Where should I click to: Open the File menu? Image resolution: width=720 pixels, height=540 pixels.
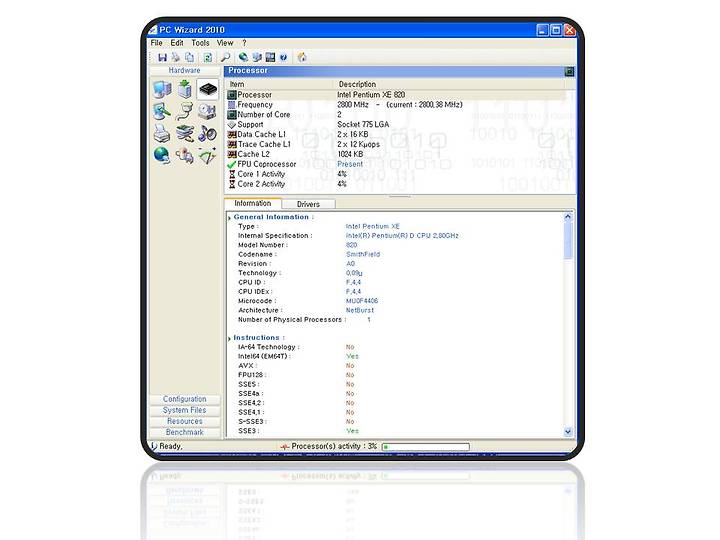pyautogui.click(x=157, y=43)
